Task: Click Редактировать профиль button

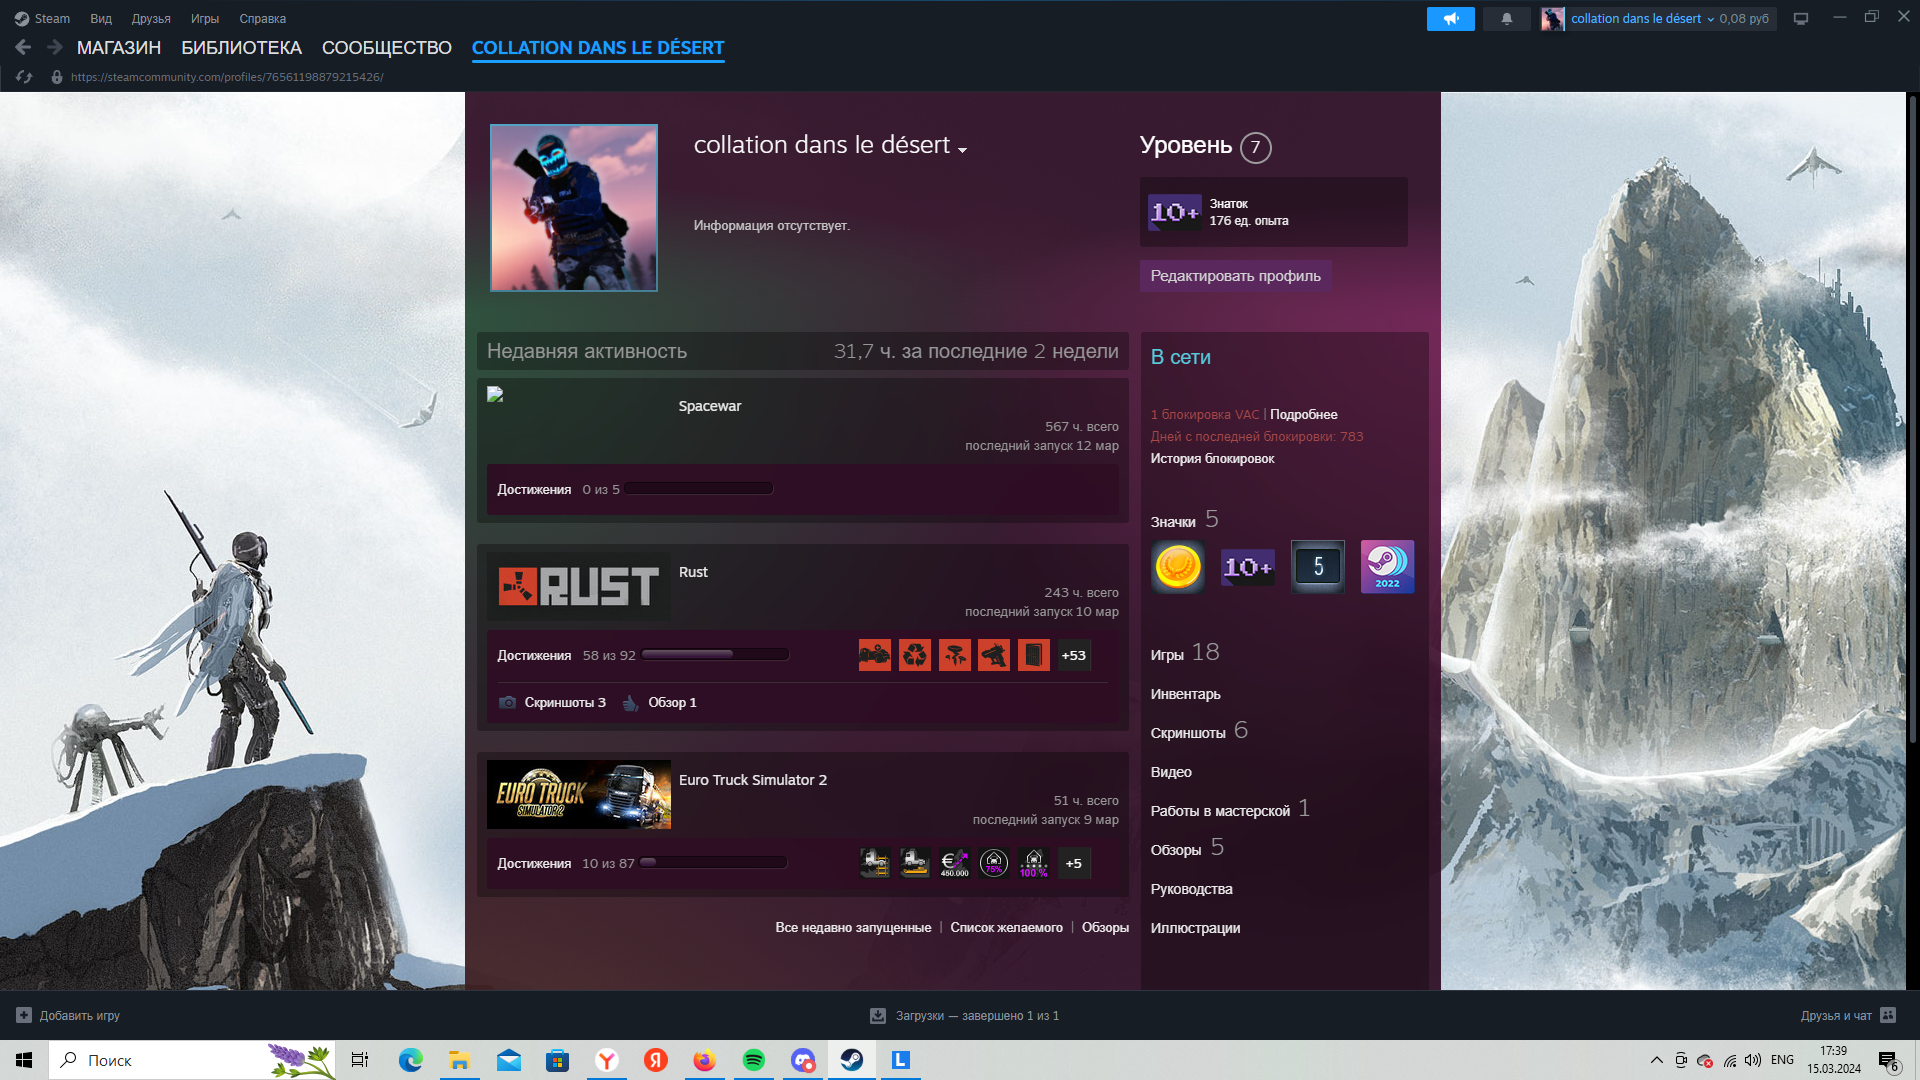Action: pyautogui.click(x=1235, y=276)
